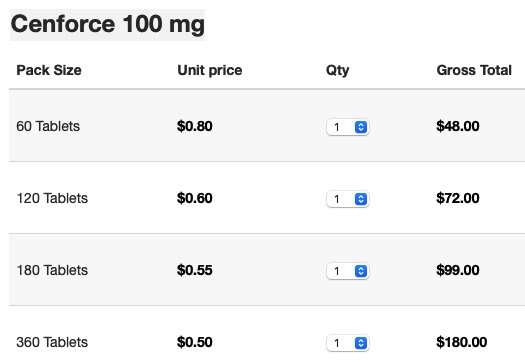
Task: Click blue stepper arrows in 180 Tablets row
Action: tap(361, 271)
